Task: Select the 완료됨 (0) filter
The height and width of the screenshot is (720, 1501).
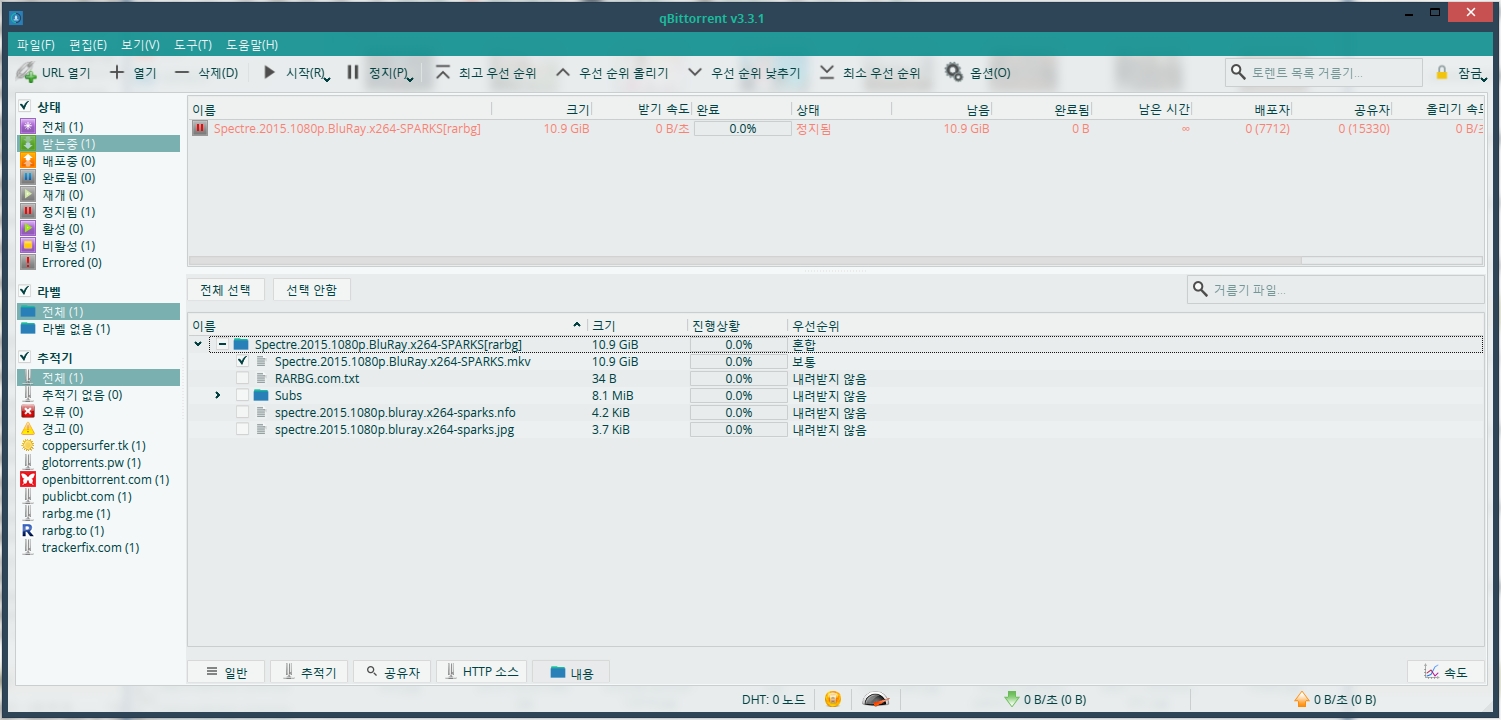Action: pyautogui.click(x=98, y=177)
